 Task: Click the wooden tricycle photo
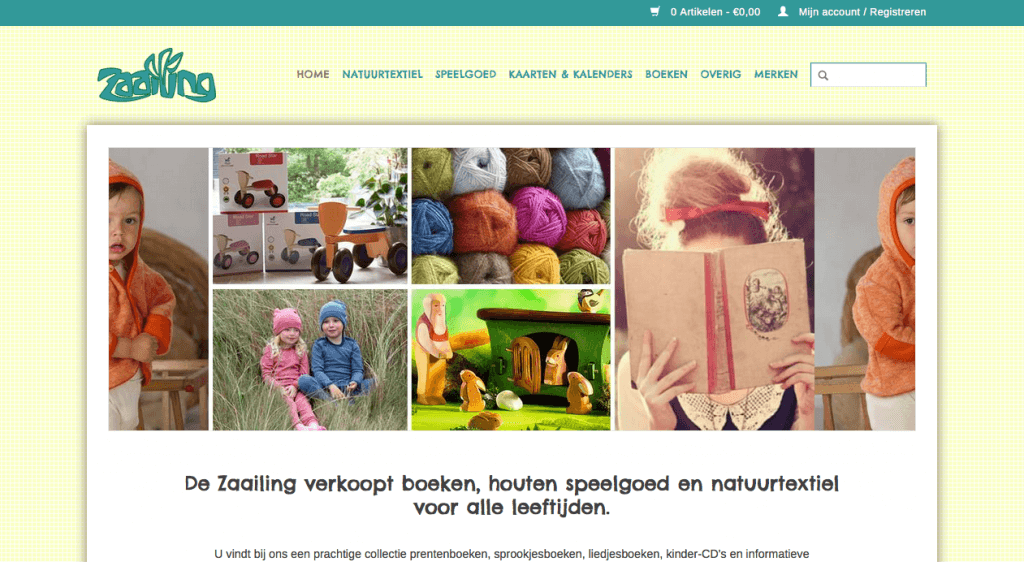(310, 216)
